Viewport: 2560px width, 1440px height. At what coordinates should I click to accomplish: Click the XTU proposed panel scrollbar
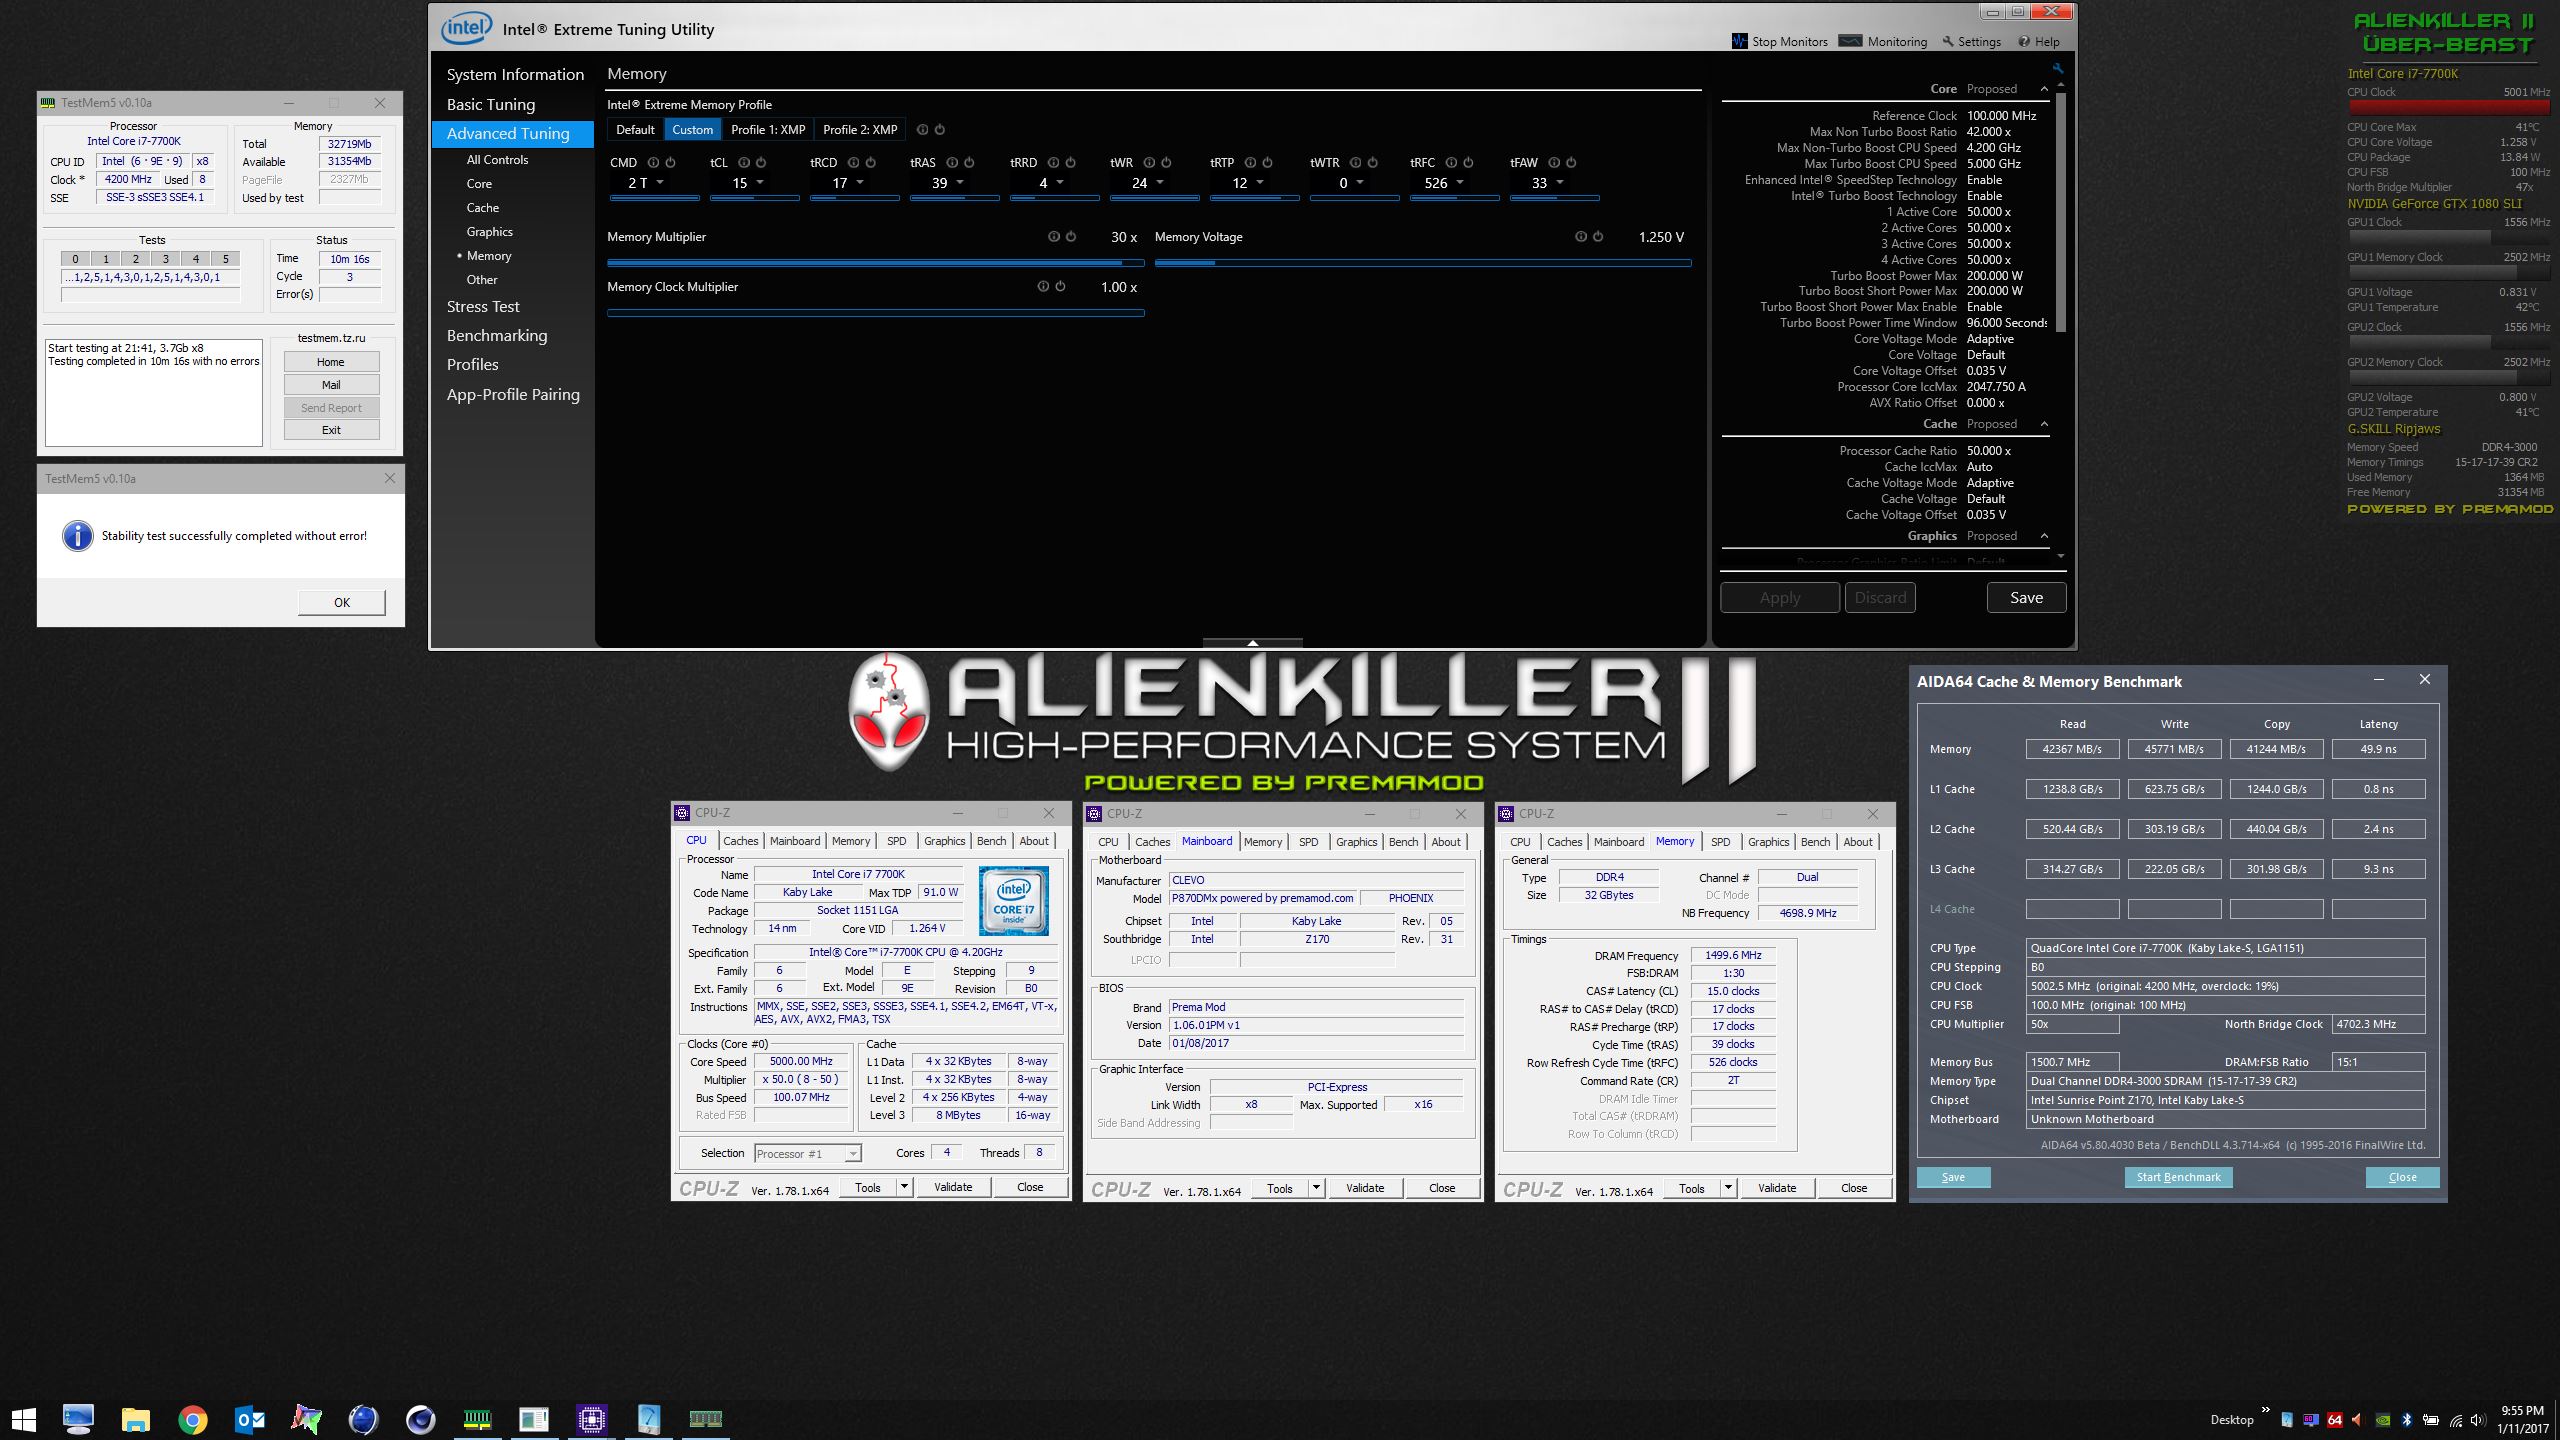[2060, 210]
